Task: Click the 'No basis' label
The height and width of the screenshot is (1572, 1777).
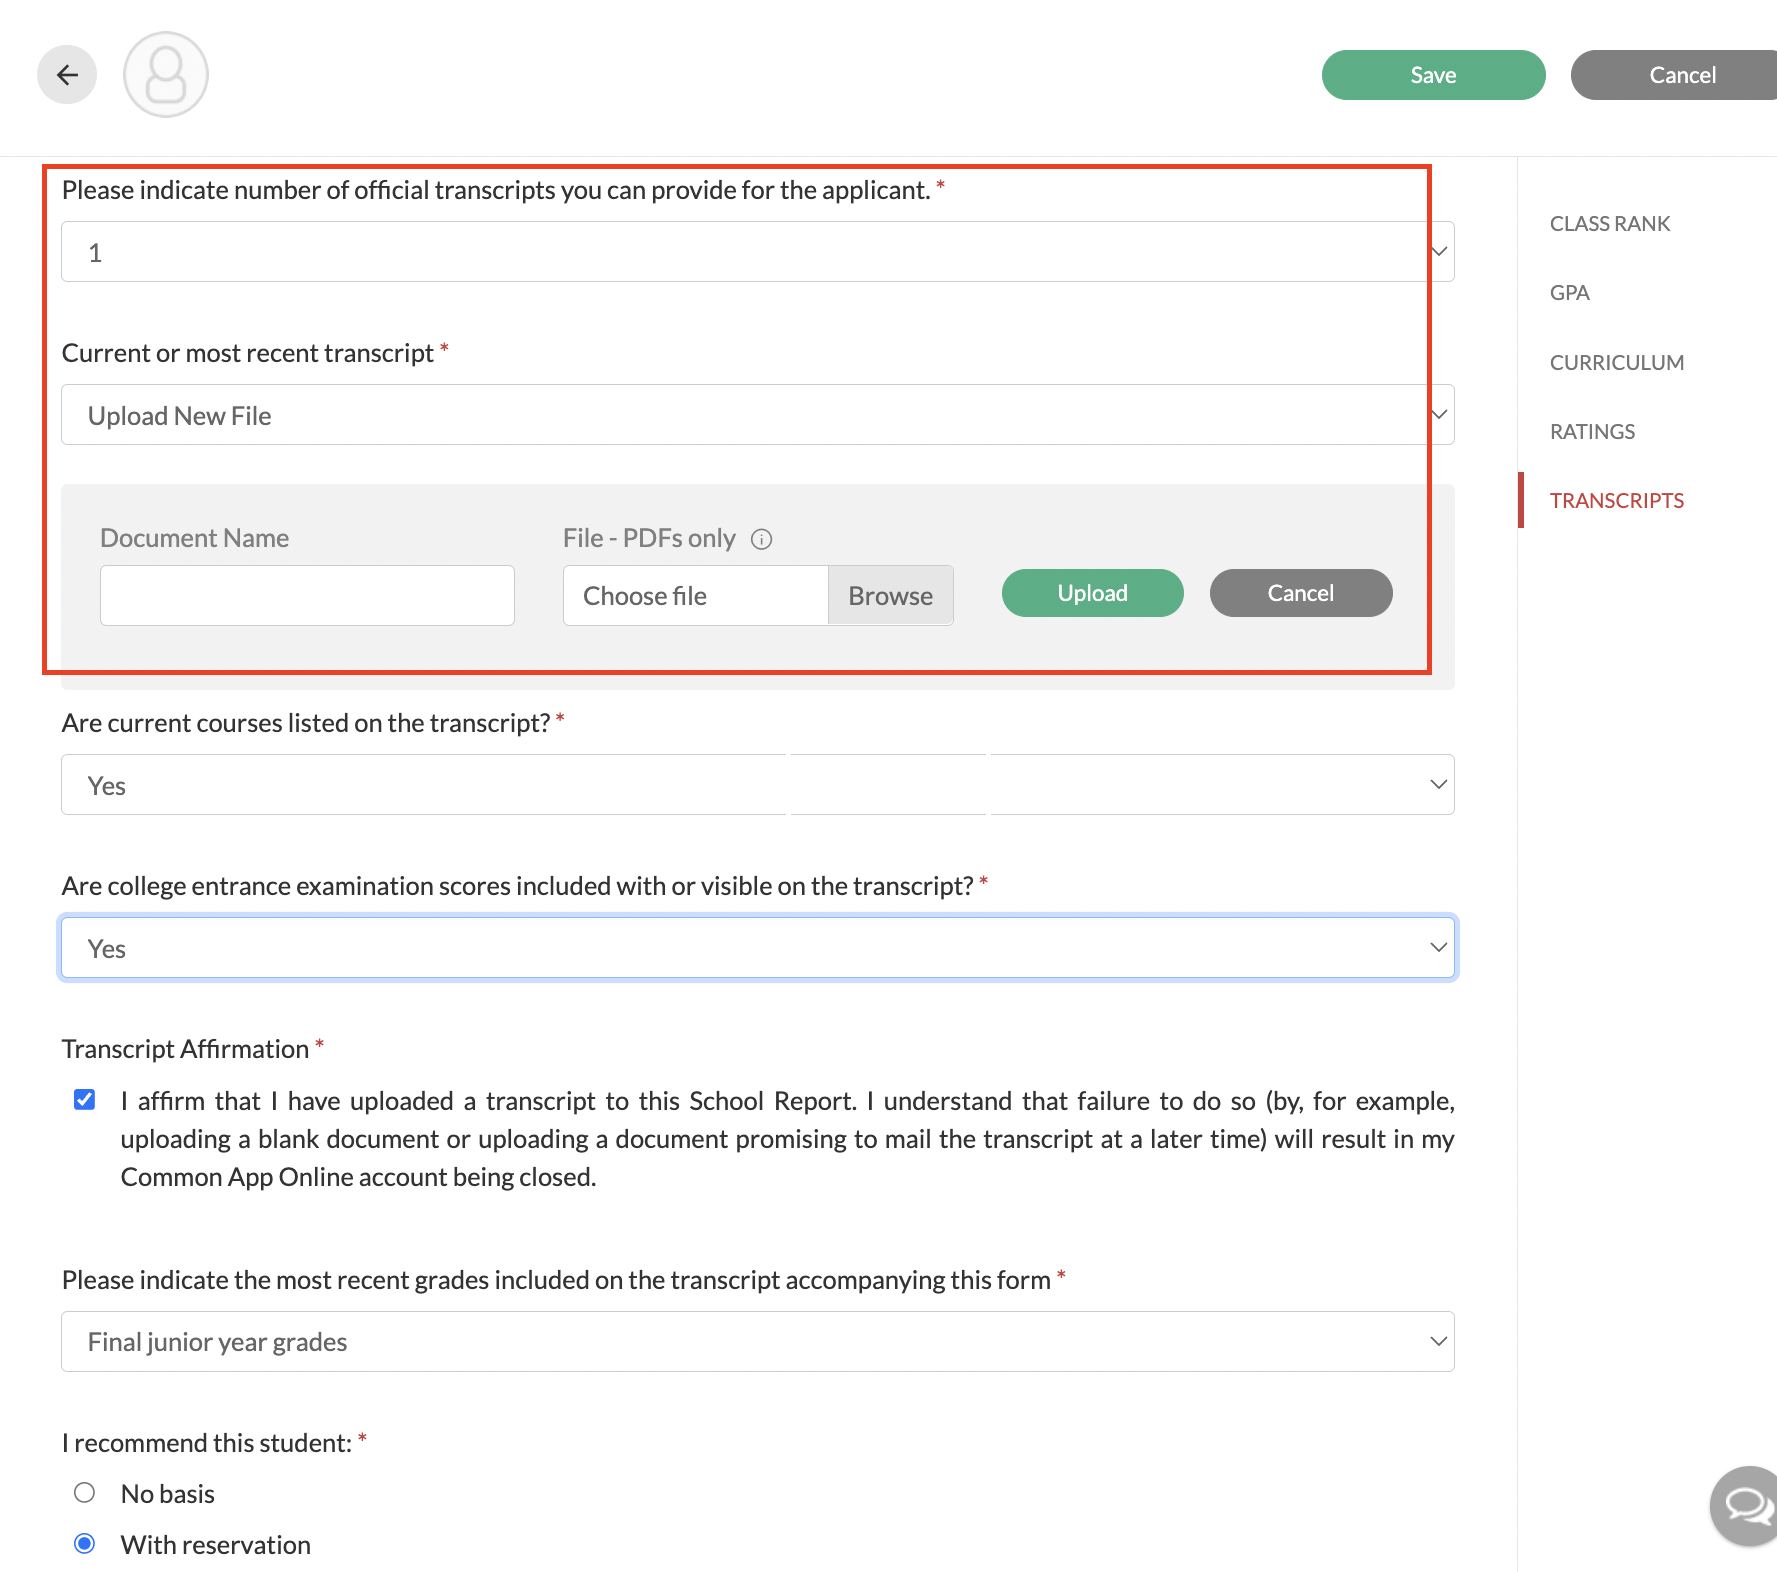Action: point(168,1494)
